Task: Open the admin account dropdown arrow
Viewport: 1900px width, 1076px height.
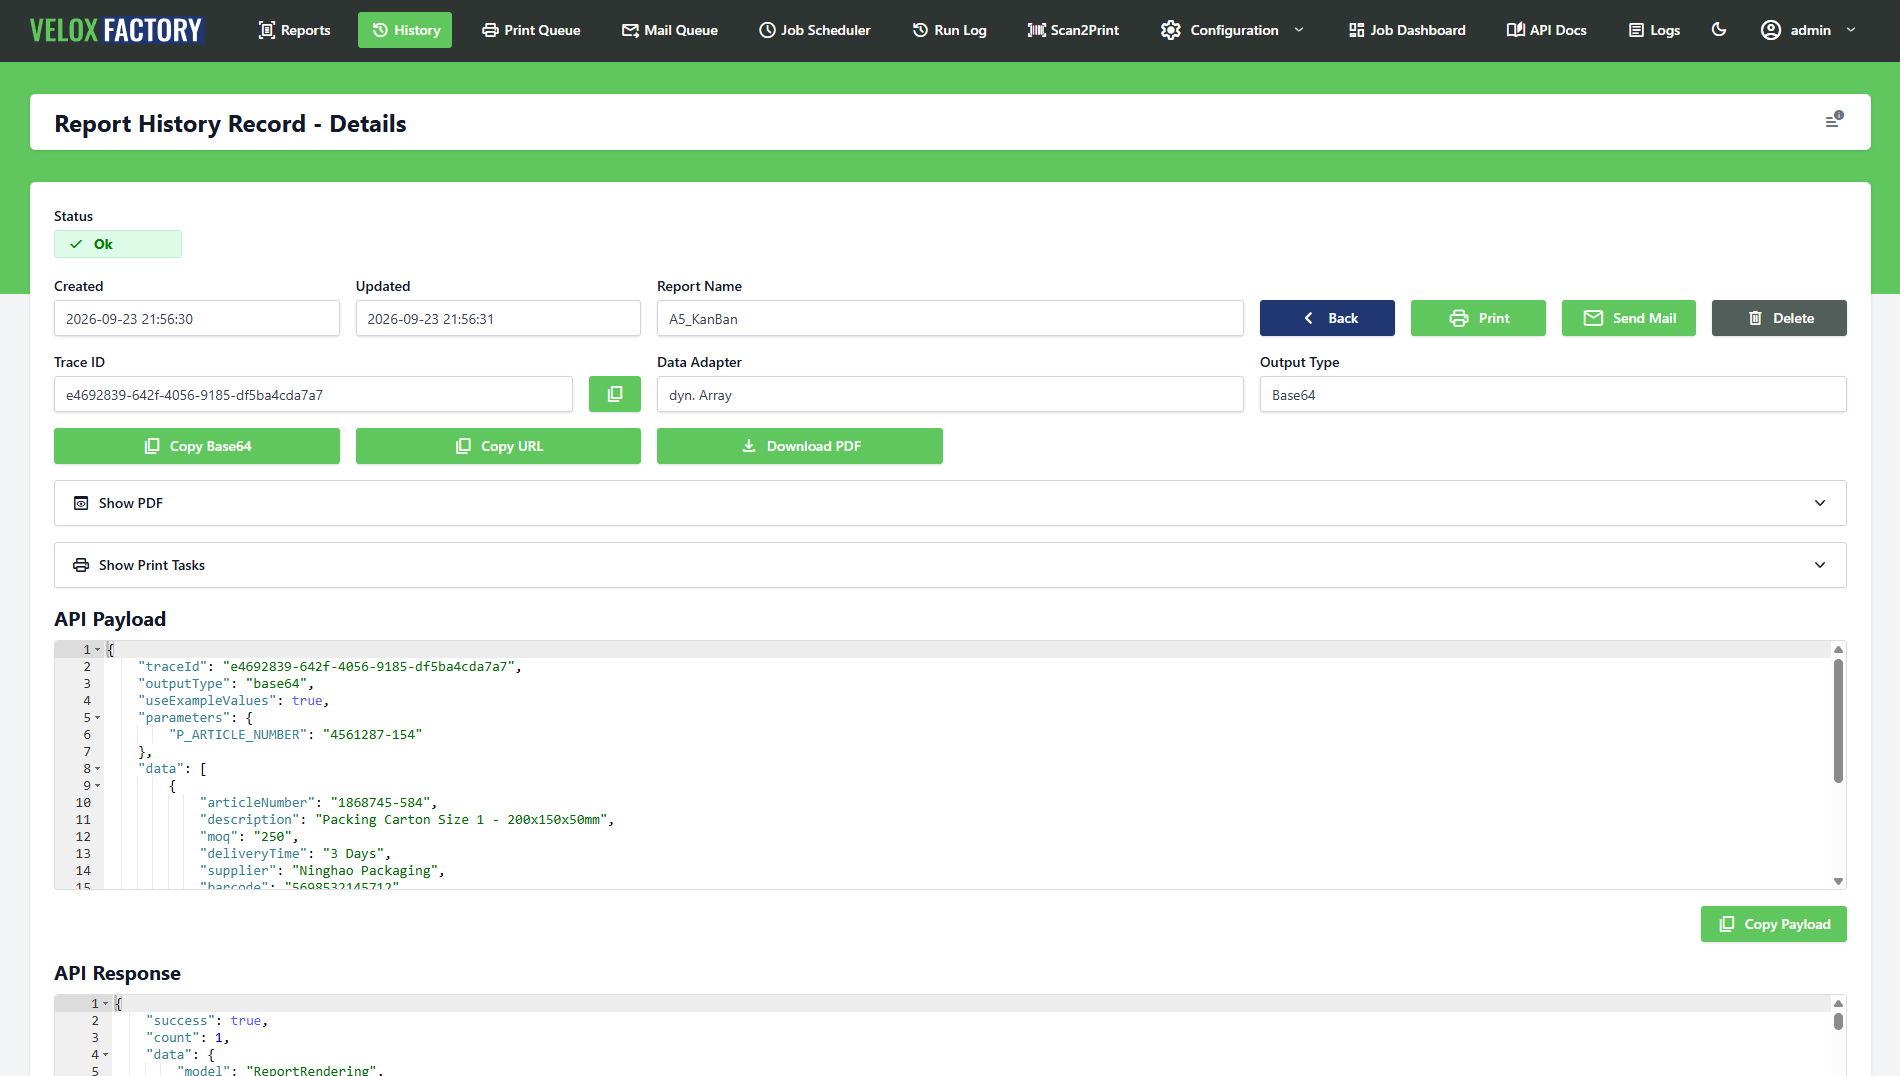Action: (x=1851, y=30)
